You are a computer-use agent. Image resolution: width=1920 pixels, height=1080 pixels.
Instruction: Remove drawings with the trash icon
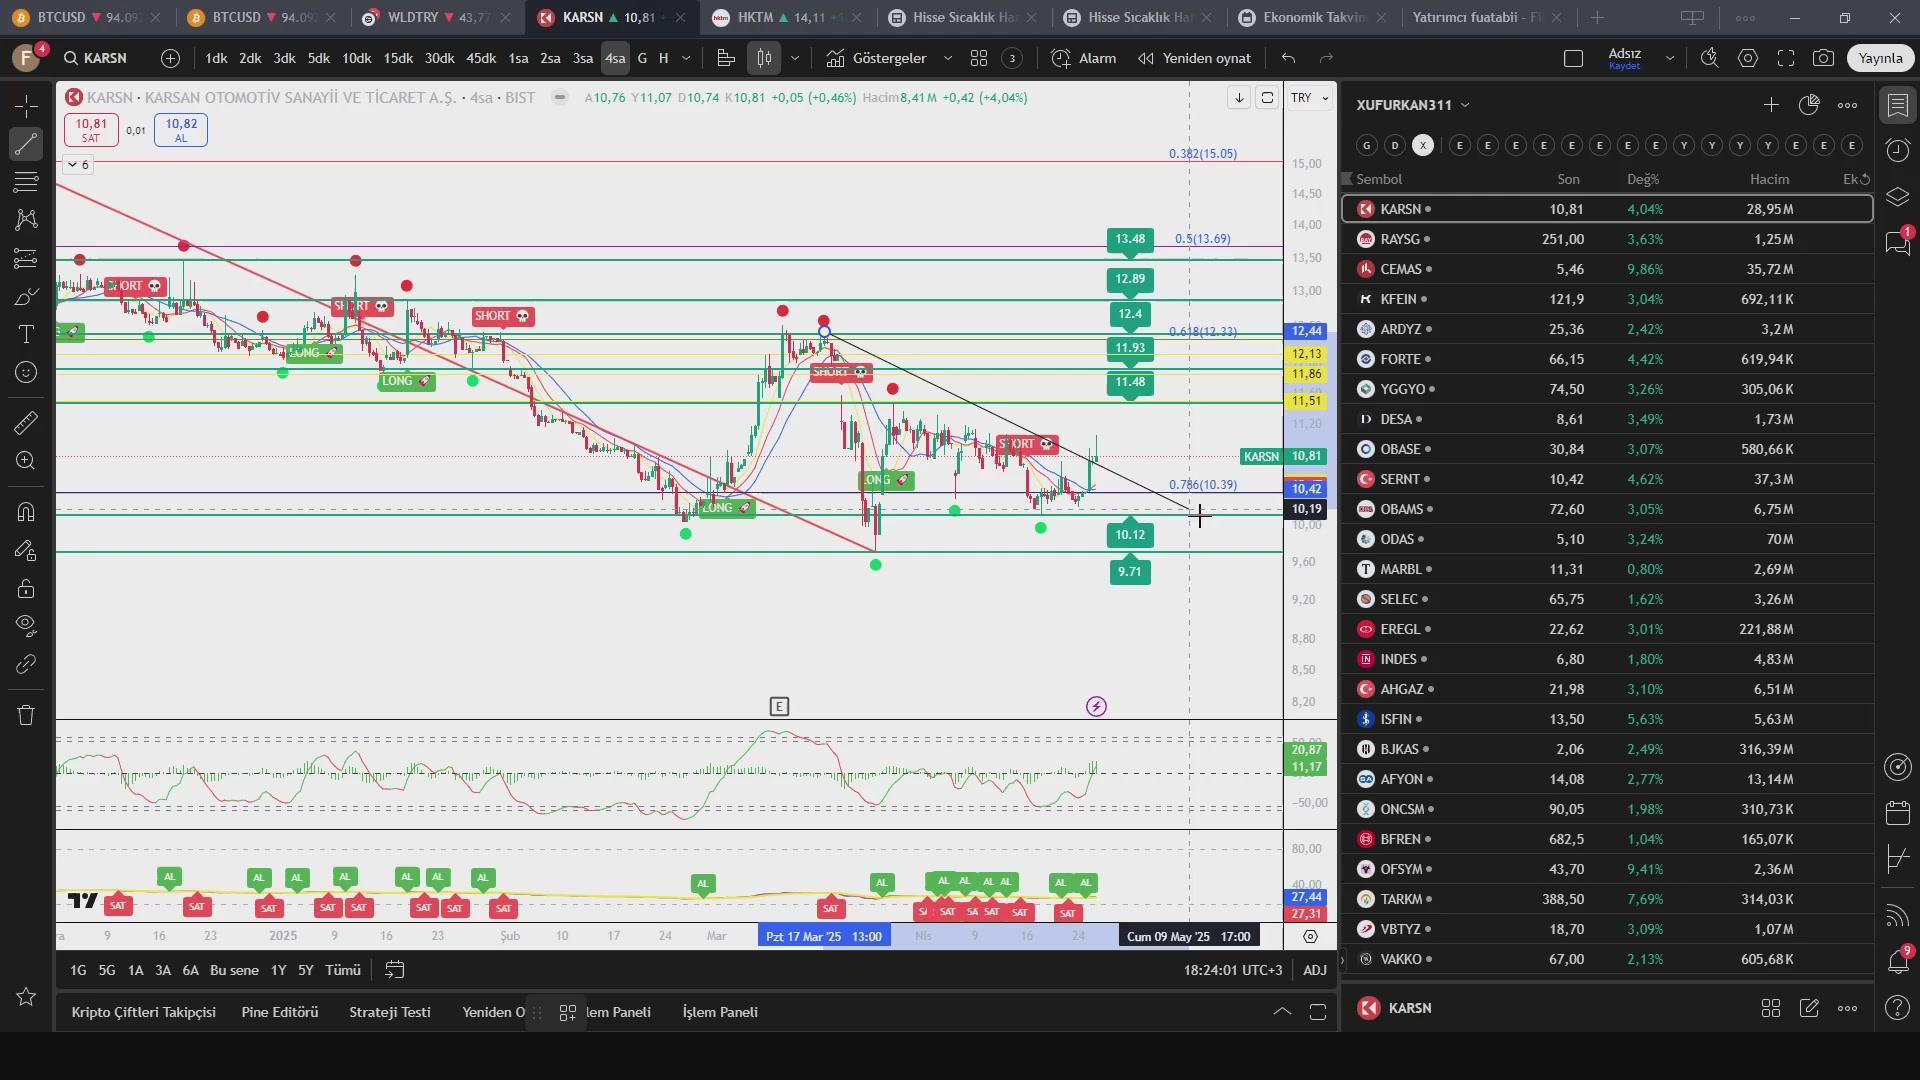tap(26, 715)
